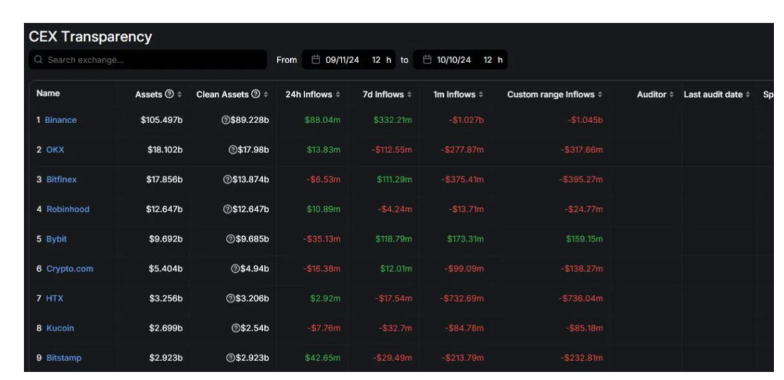
Task: Click help icon beside OKX clean assets
Action: (x=232, y=150)
